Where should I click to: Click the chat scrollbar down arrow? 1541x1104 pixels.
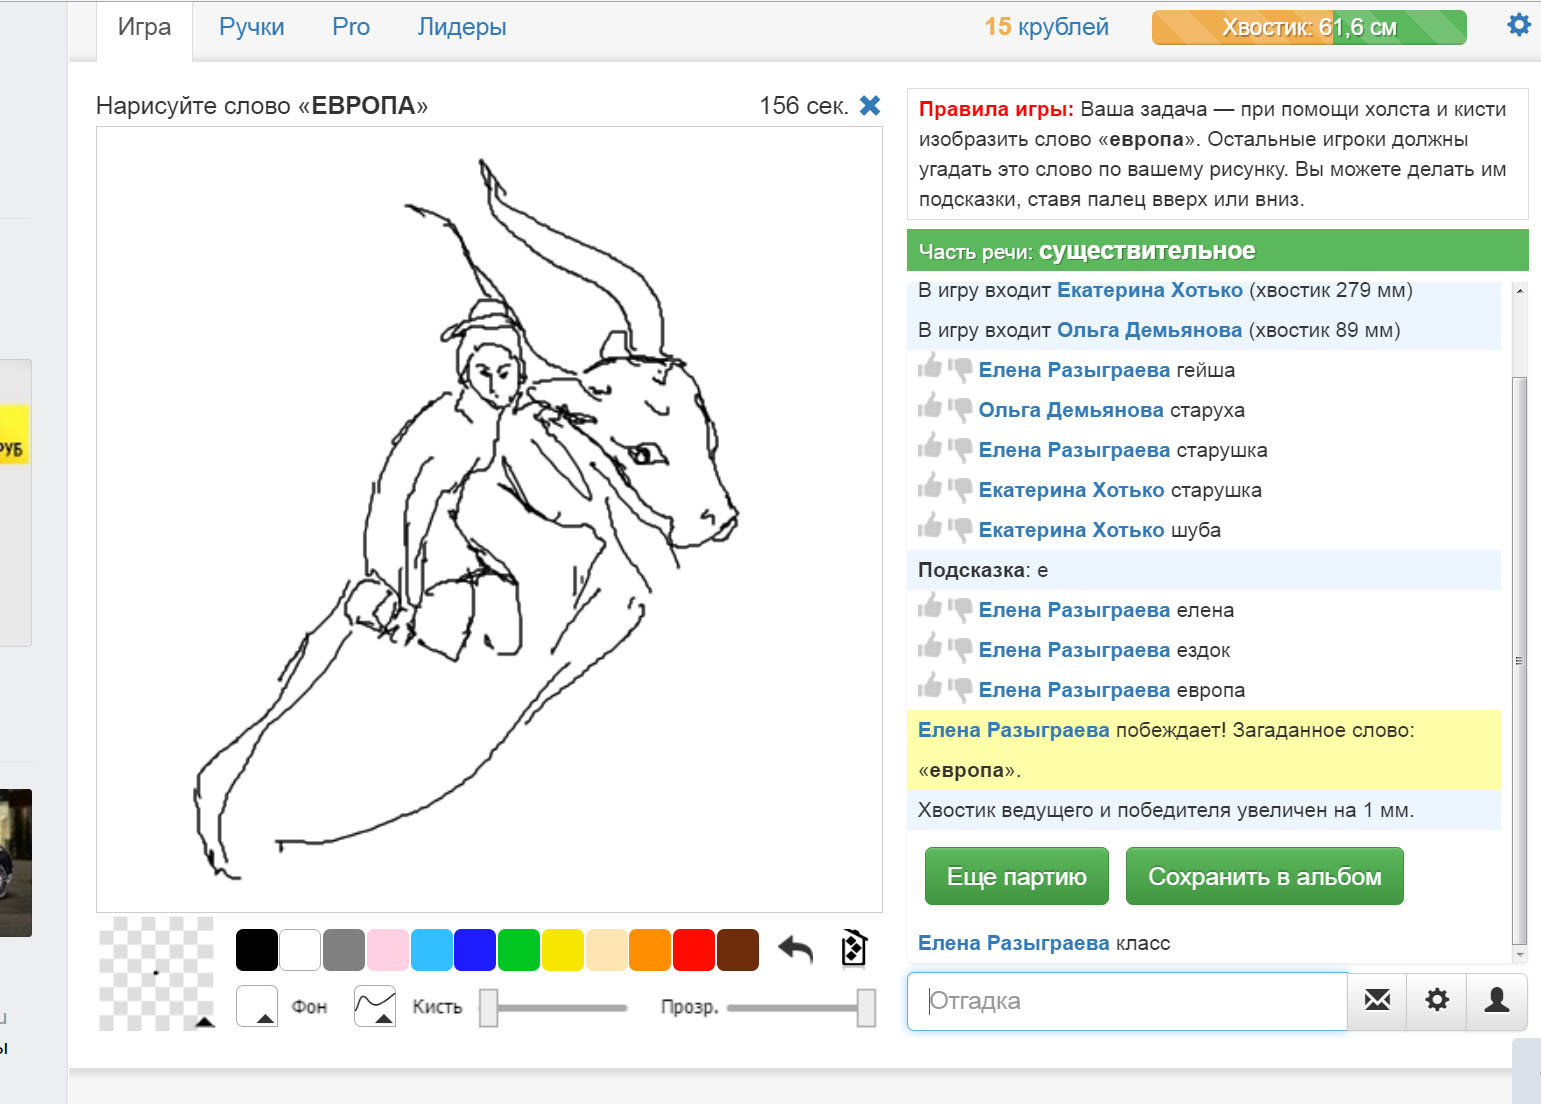(x=1520, y=955)
